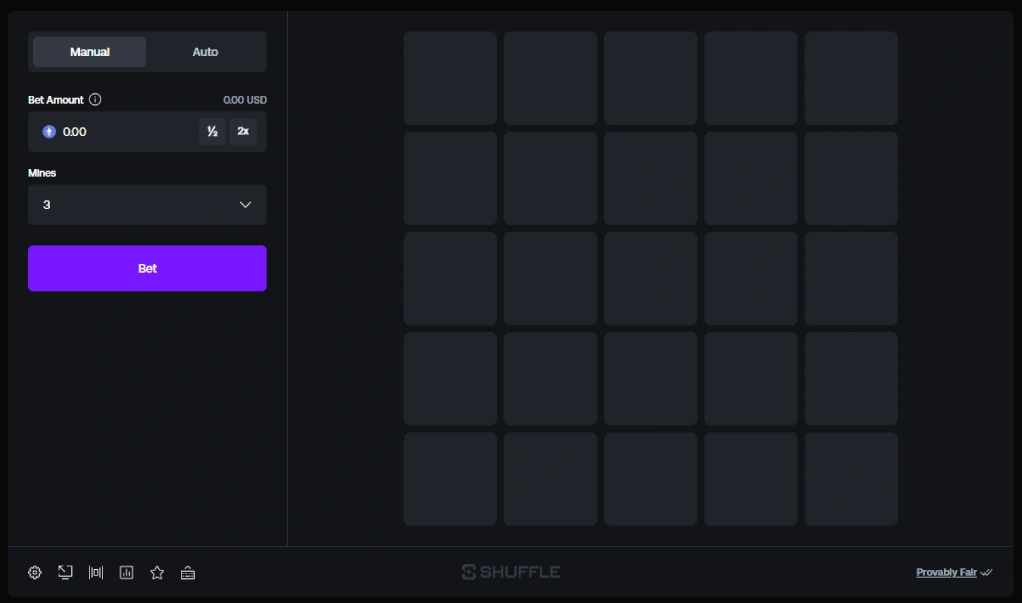Click the purple Bet button

tap(147, 268)
